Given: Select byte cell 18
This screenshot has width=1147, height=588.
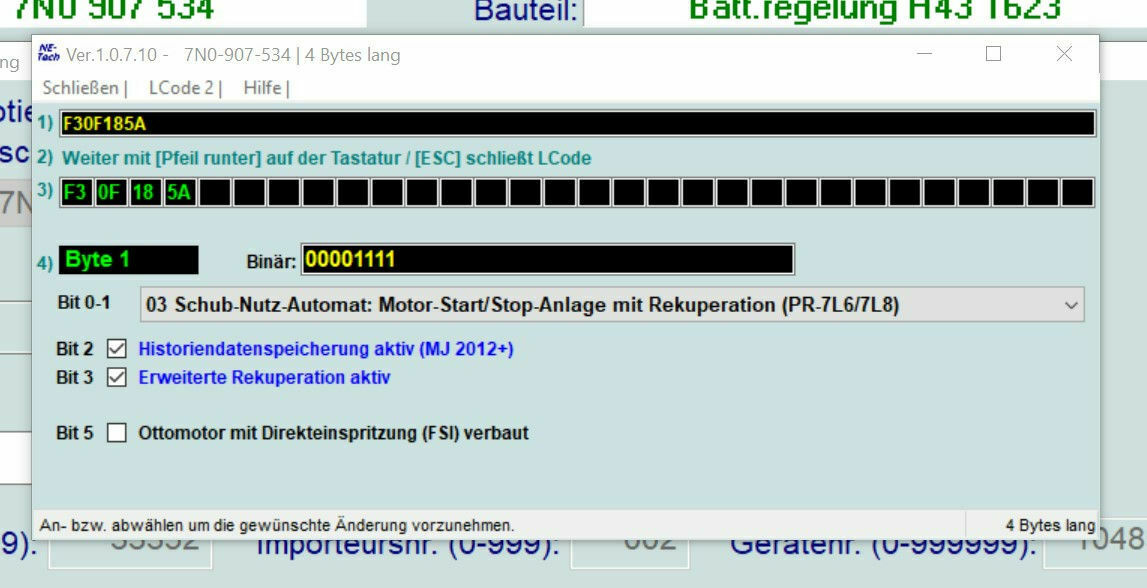Looking at the screenshot, I should (145, 192).
